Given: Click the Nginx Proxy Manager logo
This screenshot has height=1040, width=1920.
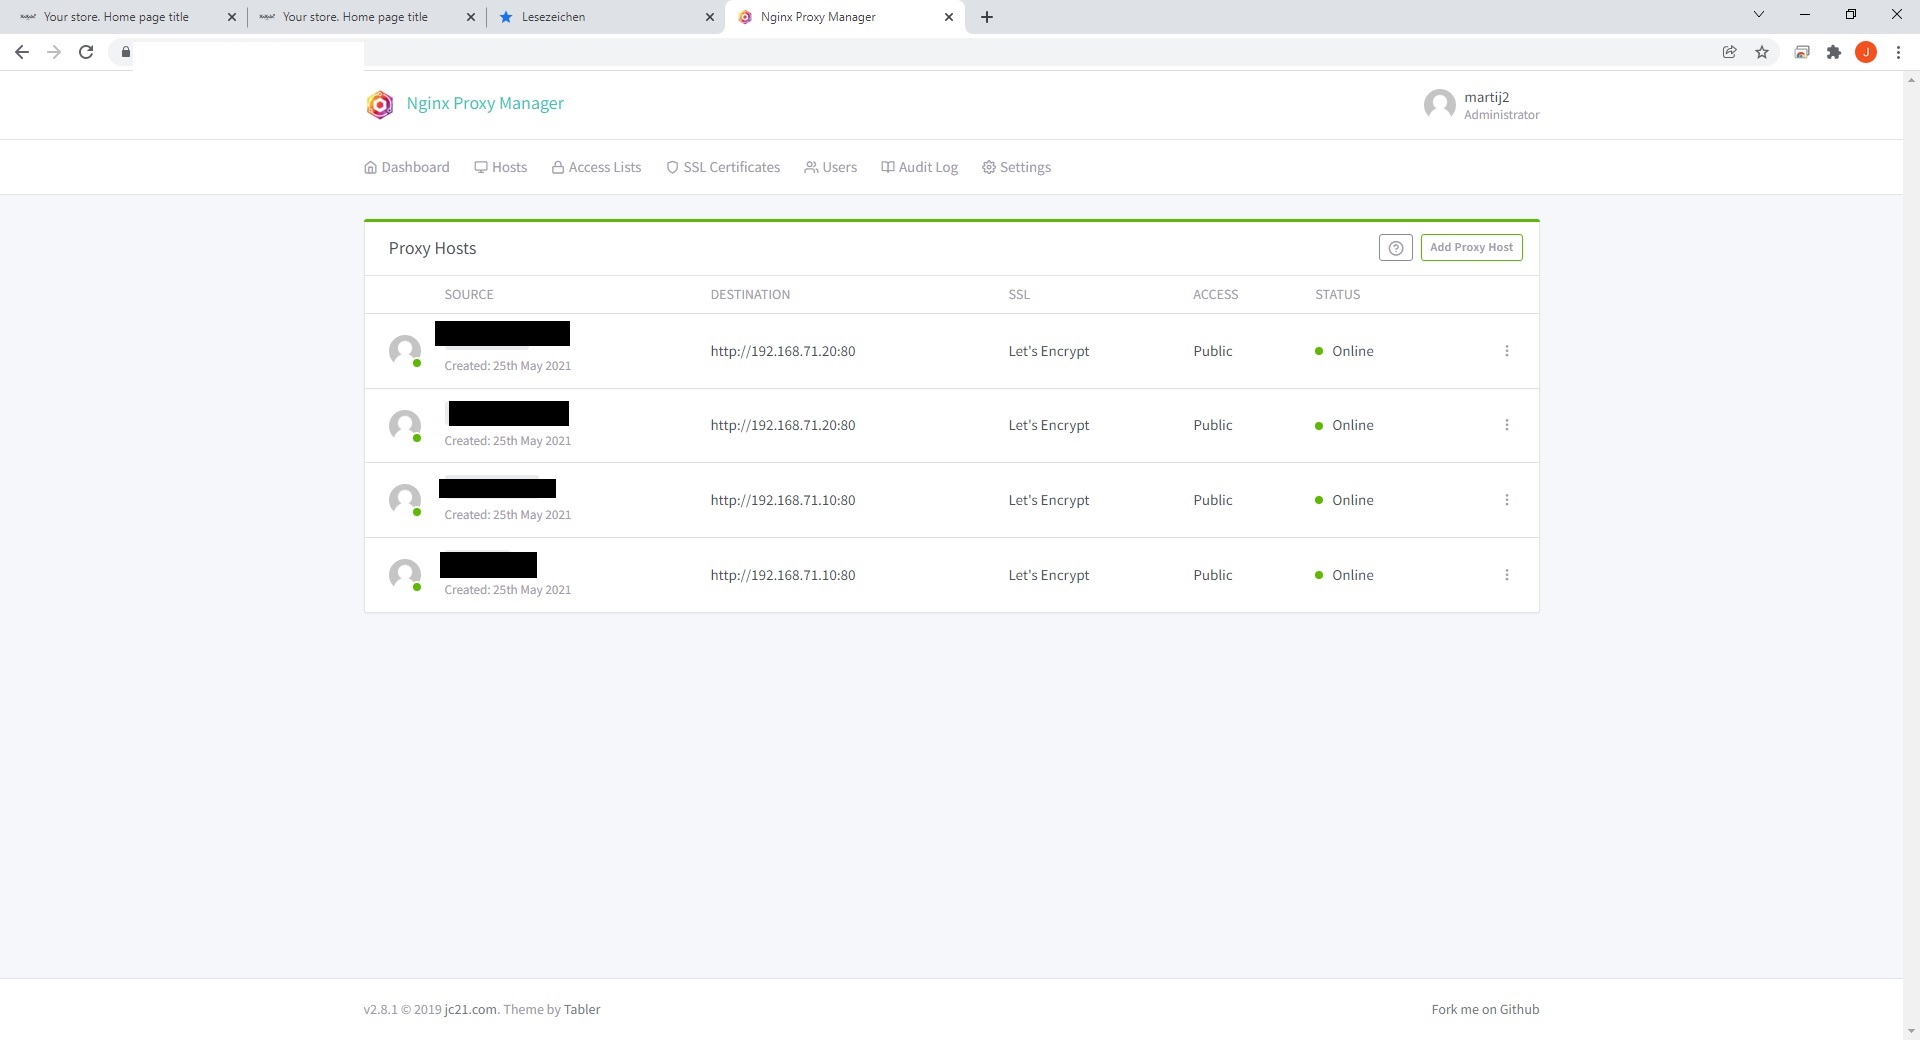Looking at the screenshot, I should point(380,104).
